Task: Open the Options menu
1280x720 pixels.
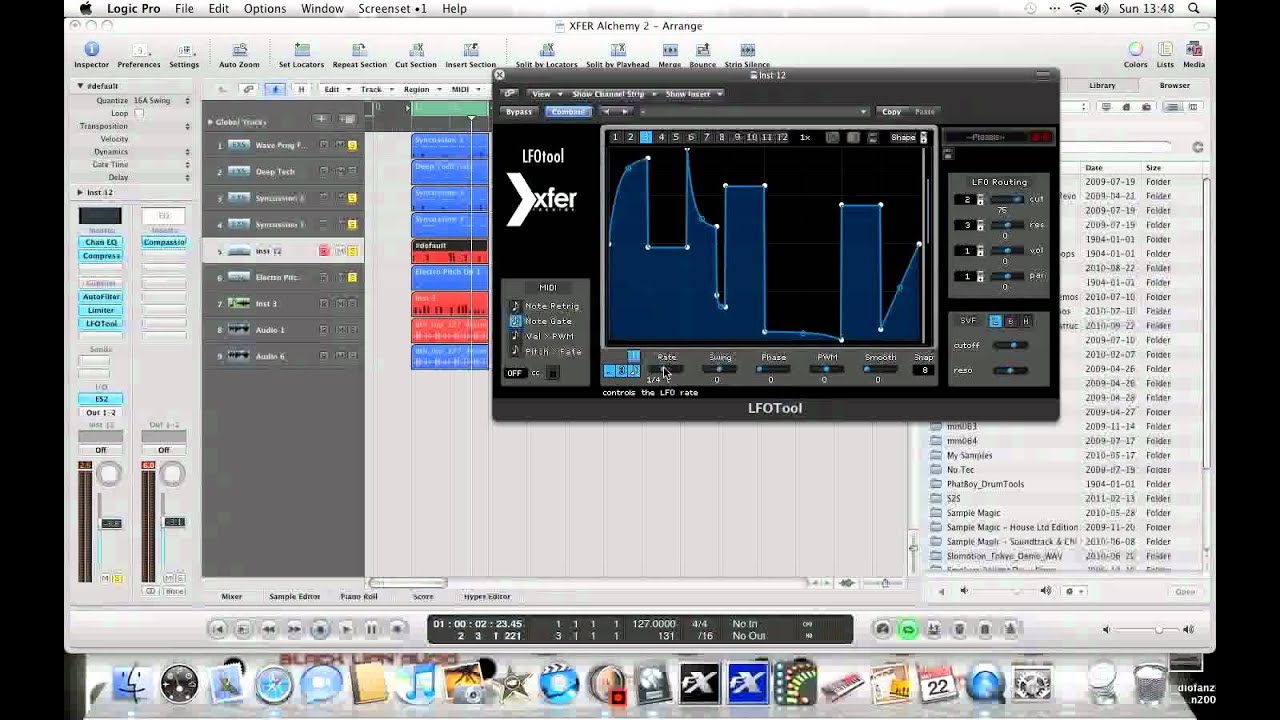Action: click(x=265, y=8)
